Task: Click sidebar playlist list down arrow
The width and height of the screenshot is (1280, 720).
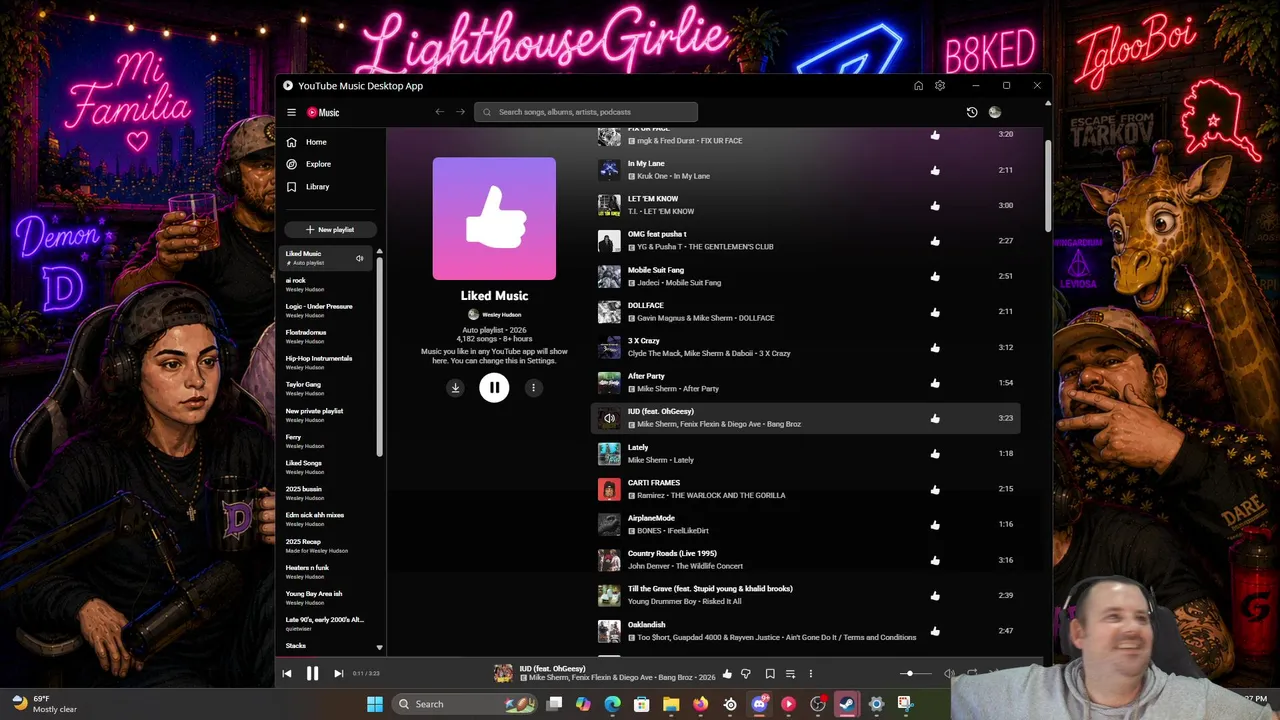Action: tap(379, 647)
